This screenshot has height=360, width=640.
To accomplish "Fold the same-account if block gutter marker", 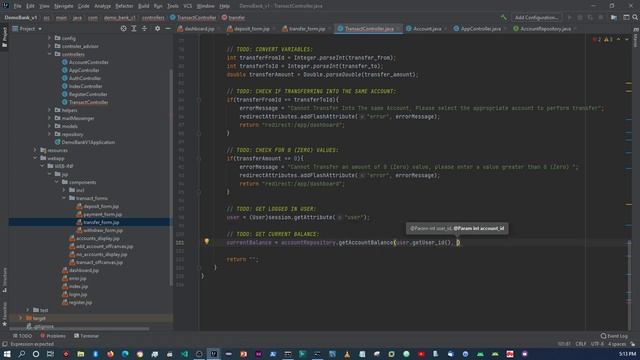I will 199,100.
